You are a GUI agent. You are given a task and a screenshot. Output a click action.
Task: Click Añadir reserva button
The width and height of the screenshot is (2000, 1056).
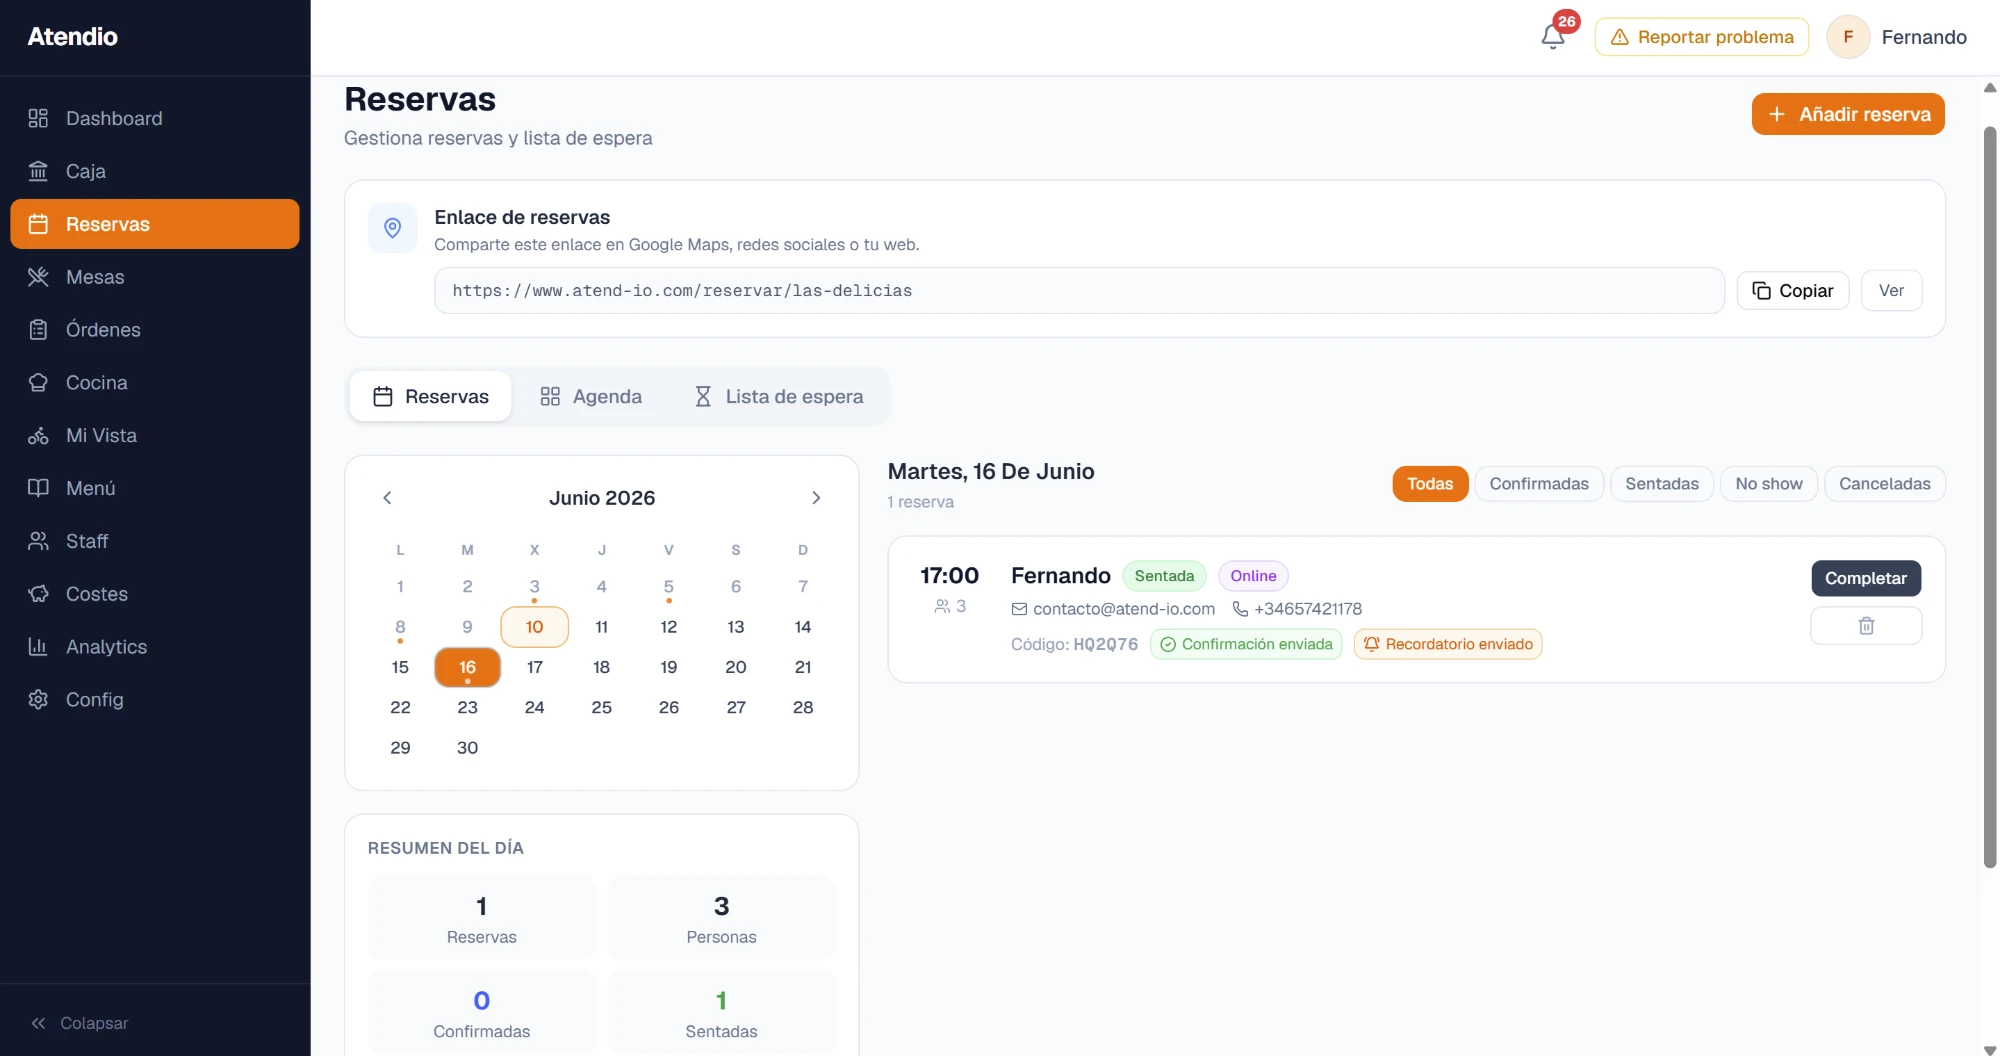click(x=1848, y=114)
